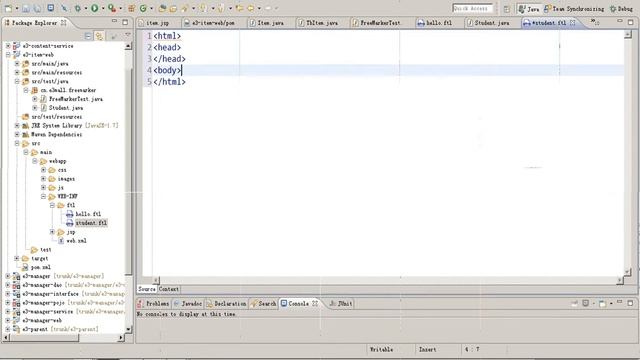Click the Run Last Tool icon

(112, 8)
